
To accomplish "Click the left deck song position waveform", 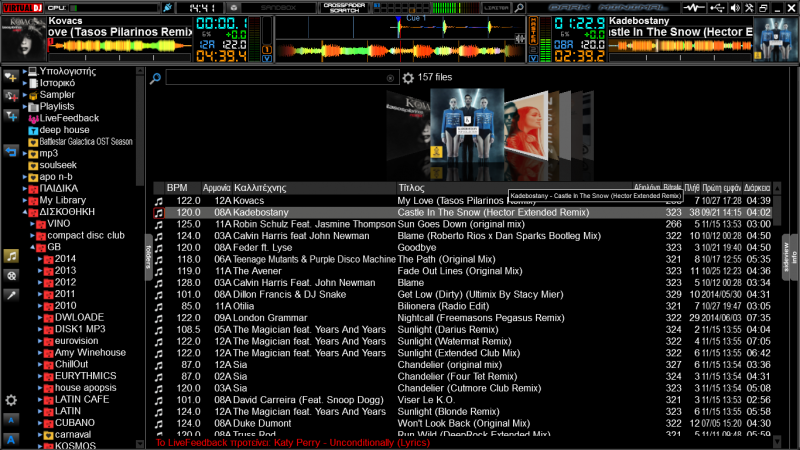I will [120, 46].
